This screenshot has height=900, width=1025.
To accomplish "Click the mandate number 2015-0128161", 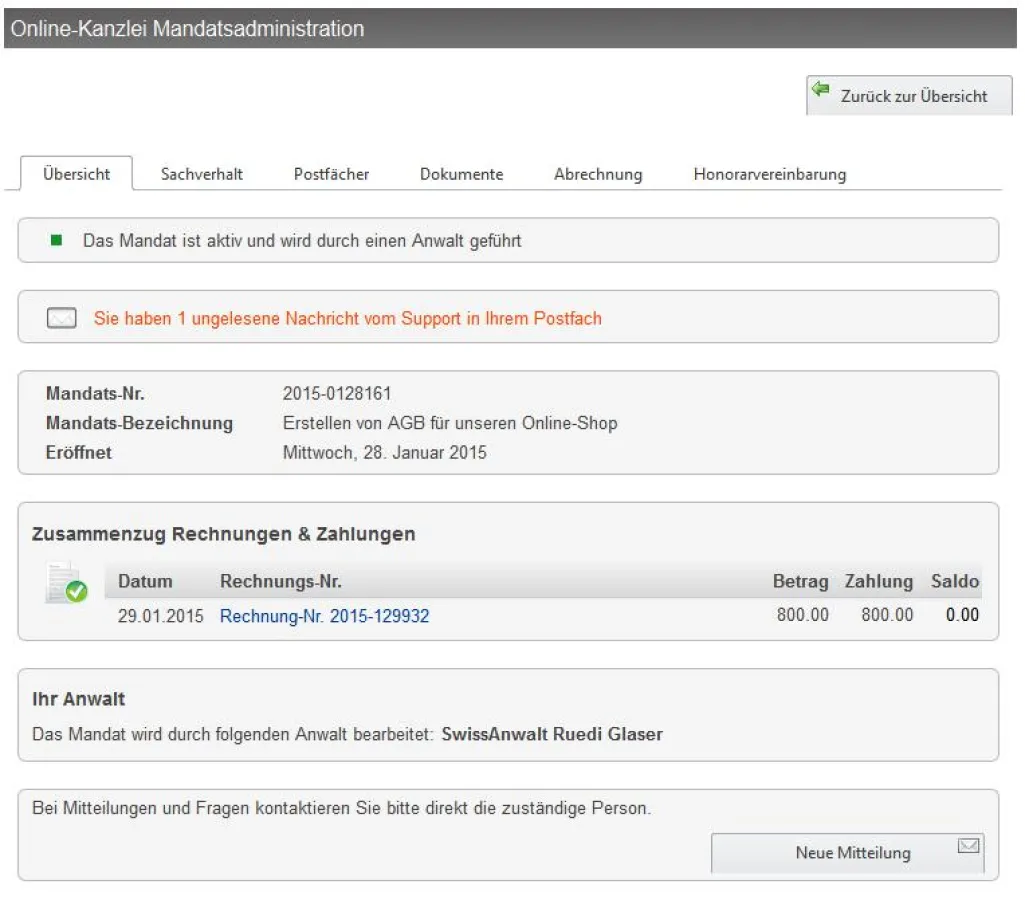I will click(x=330, y=394).
